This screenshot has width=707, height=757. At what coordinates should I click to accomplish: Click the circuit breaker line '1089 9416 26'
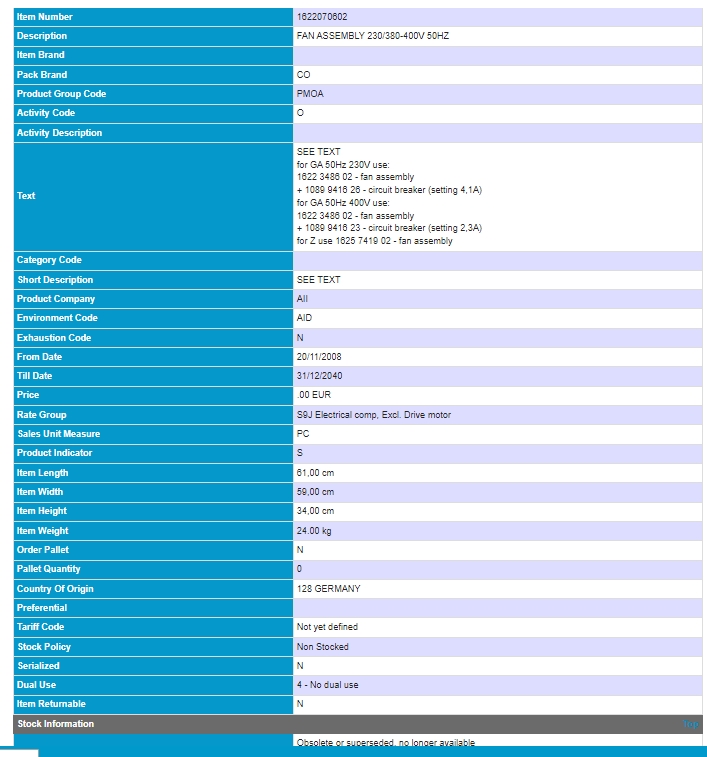(389, 190)
